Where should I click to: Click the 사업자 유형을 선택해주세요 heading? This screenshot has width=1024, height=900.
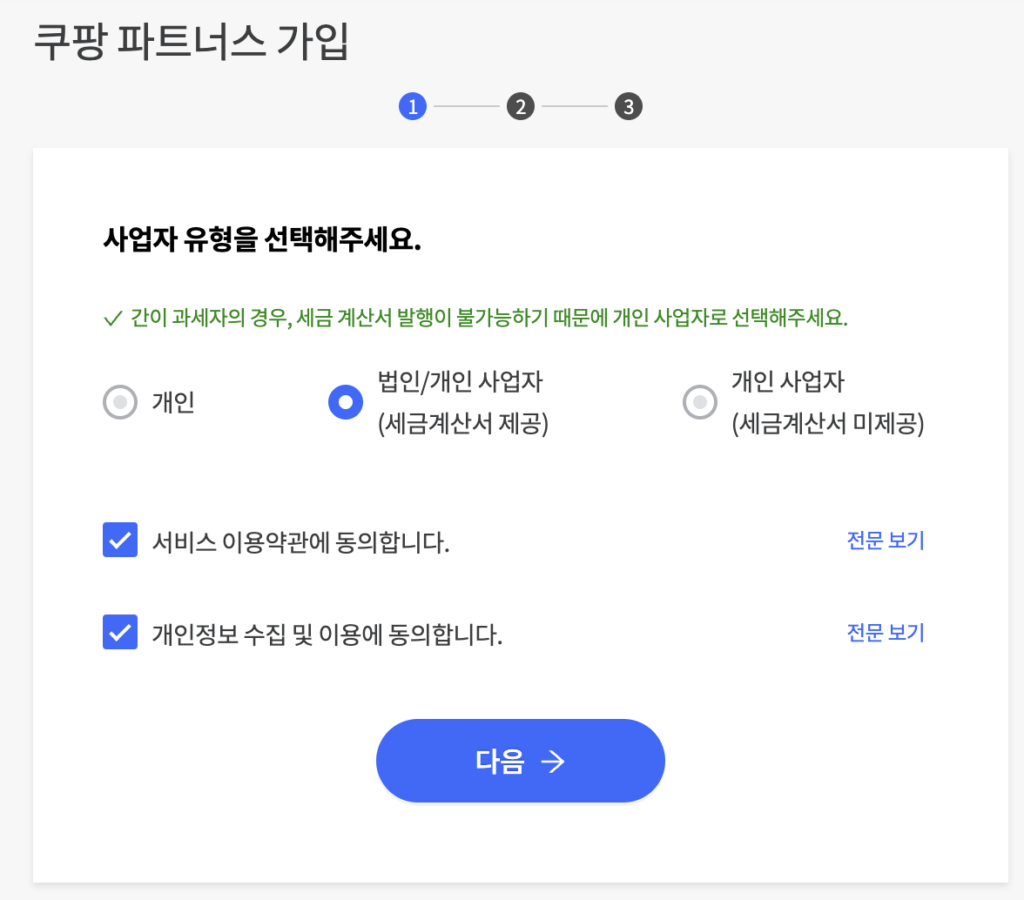tap(262, 241)
